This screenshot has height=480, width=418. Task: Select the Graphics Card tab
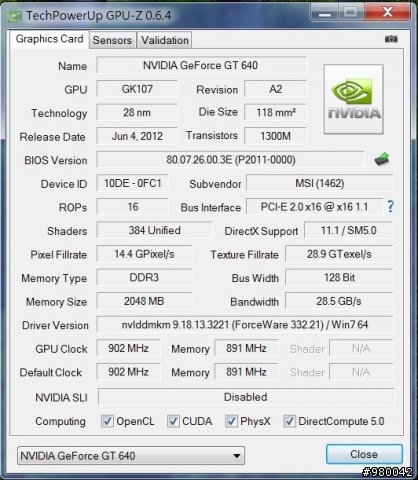pyautogui.click(x=49, y=39)
